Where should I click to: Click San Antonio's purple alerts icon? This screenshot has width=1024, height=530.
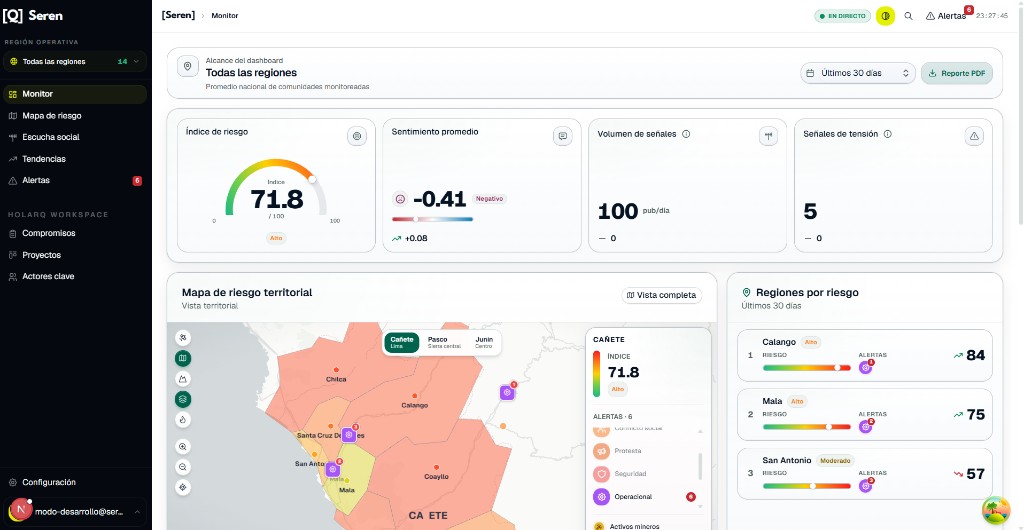click(x=866, y=486)
